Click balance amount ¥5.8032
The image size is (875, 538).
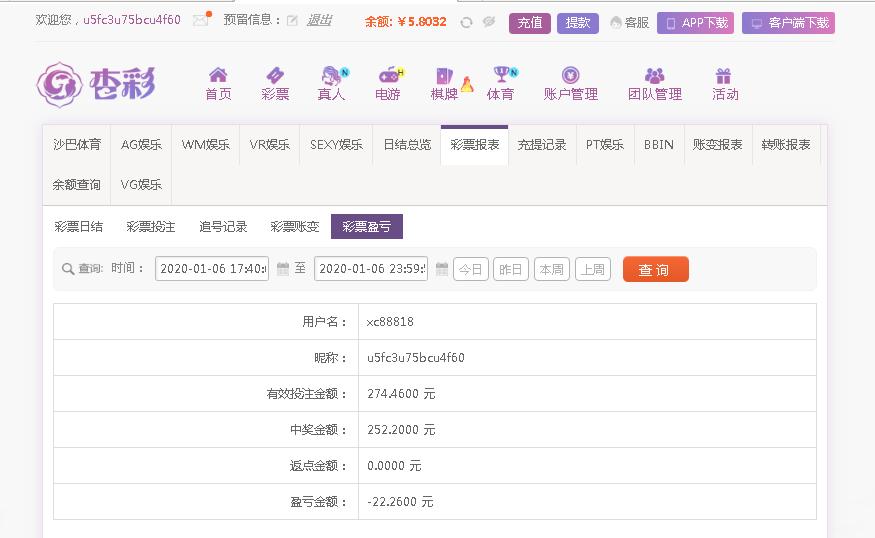click(421, 22)
